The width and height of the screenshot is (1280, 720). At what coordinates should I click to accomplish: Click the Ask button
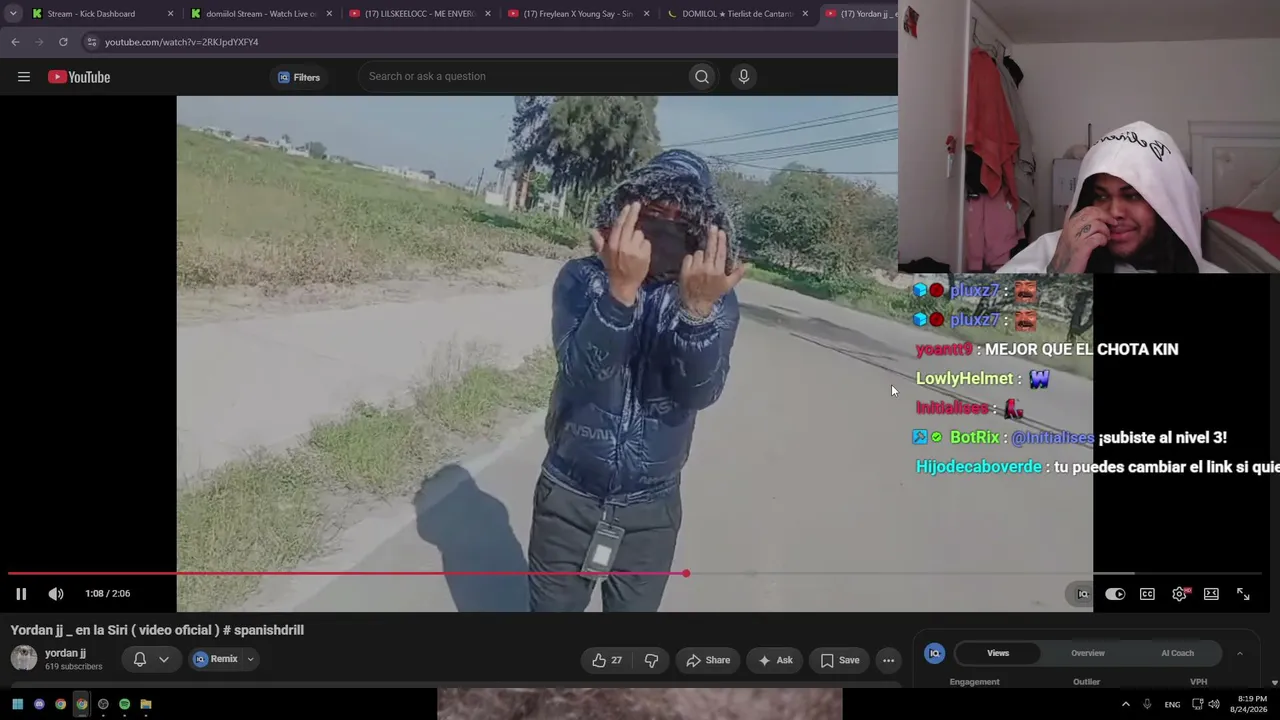coord(775,660)
